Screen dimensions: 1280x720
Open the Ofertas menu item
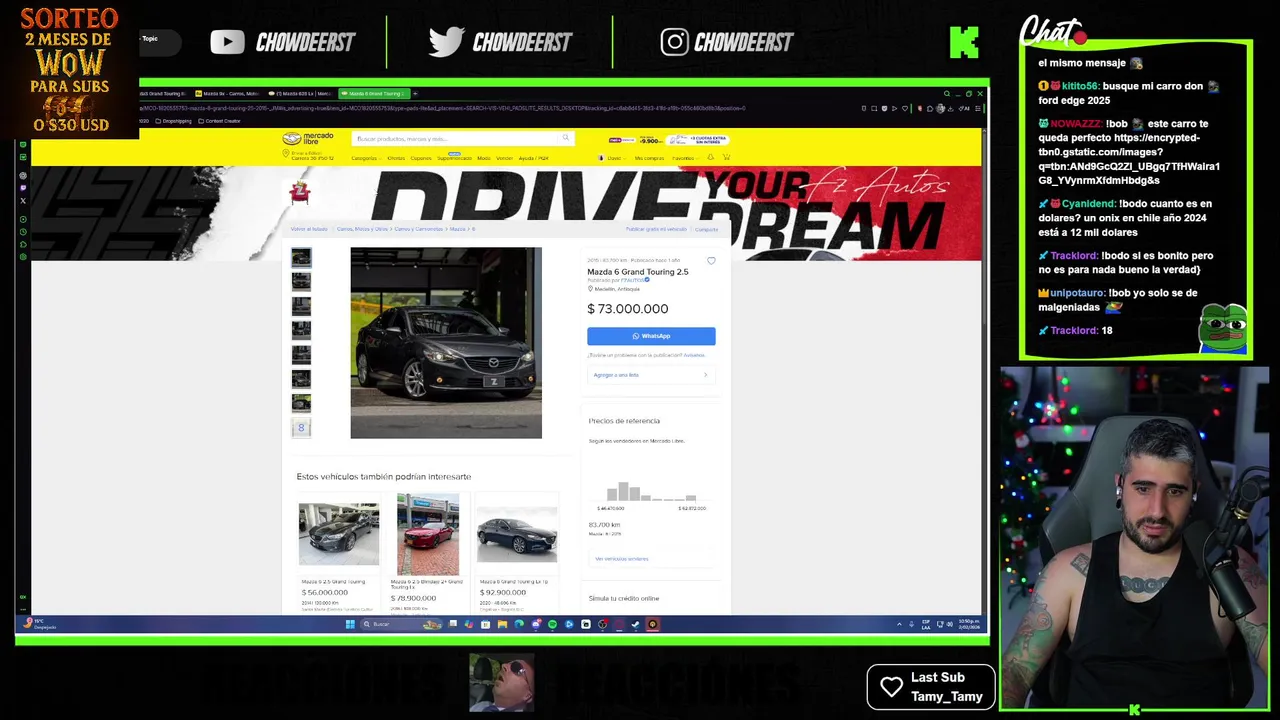coord(396,158)
